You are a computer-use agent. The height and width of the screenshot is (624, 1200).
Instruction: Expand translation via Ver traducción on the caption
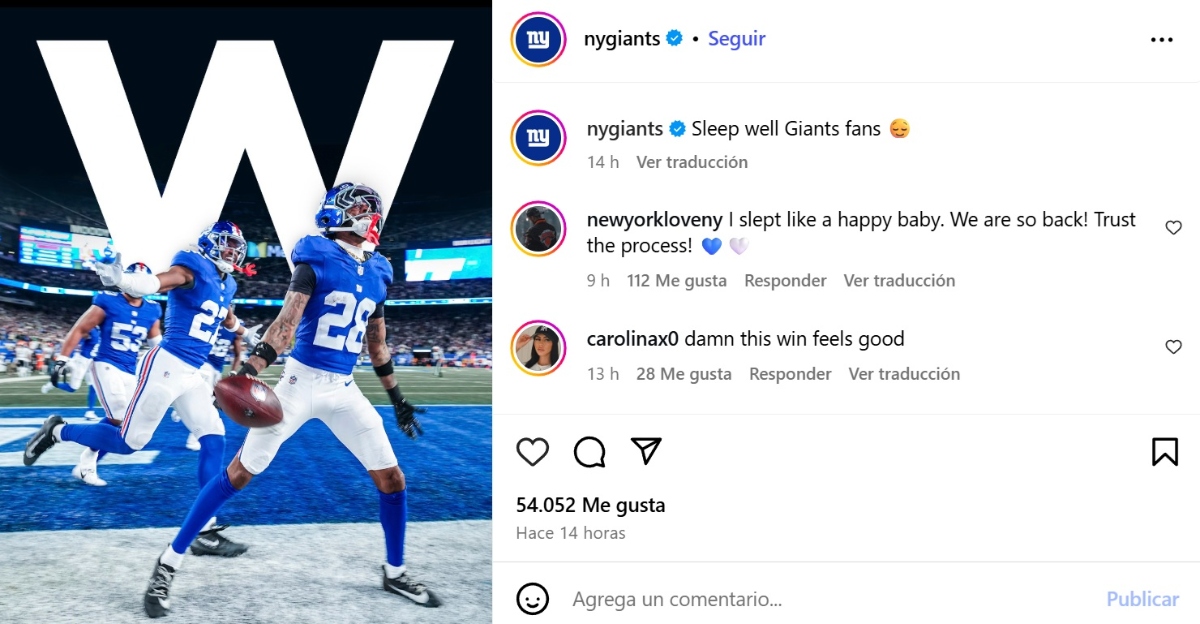pos(692,161)
